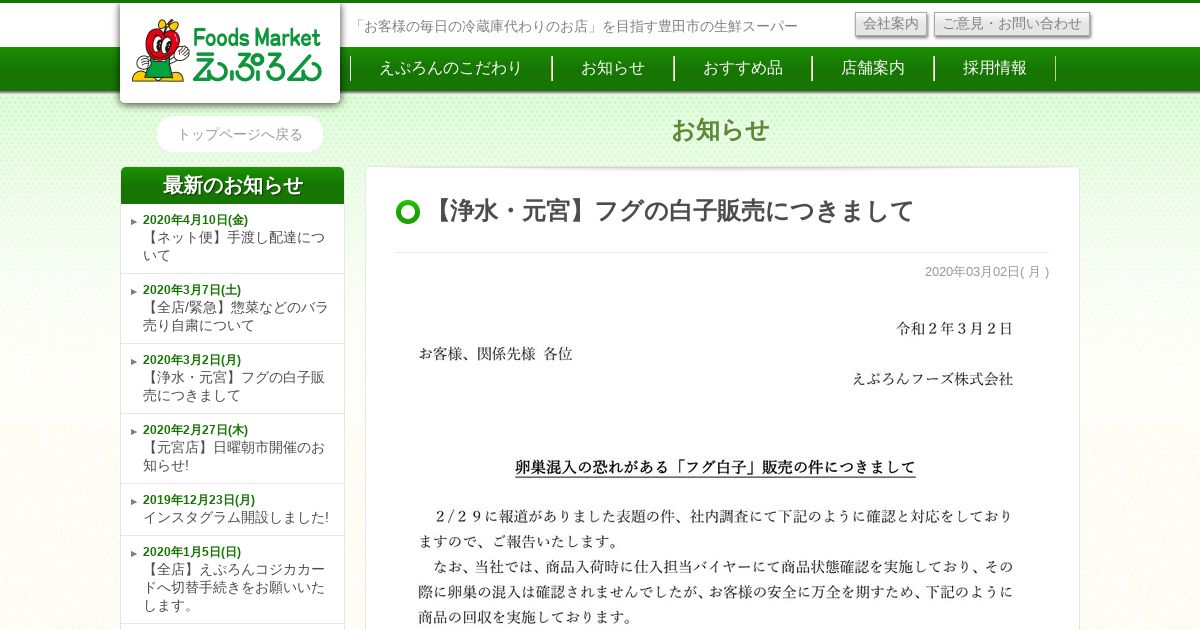Open えぷろんのこだわり menu item

(451, 68)
